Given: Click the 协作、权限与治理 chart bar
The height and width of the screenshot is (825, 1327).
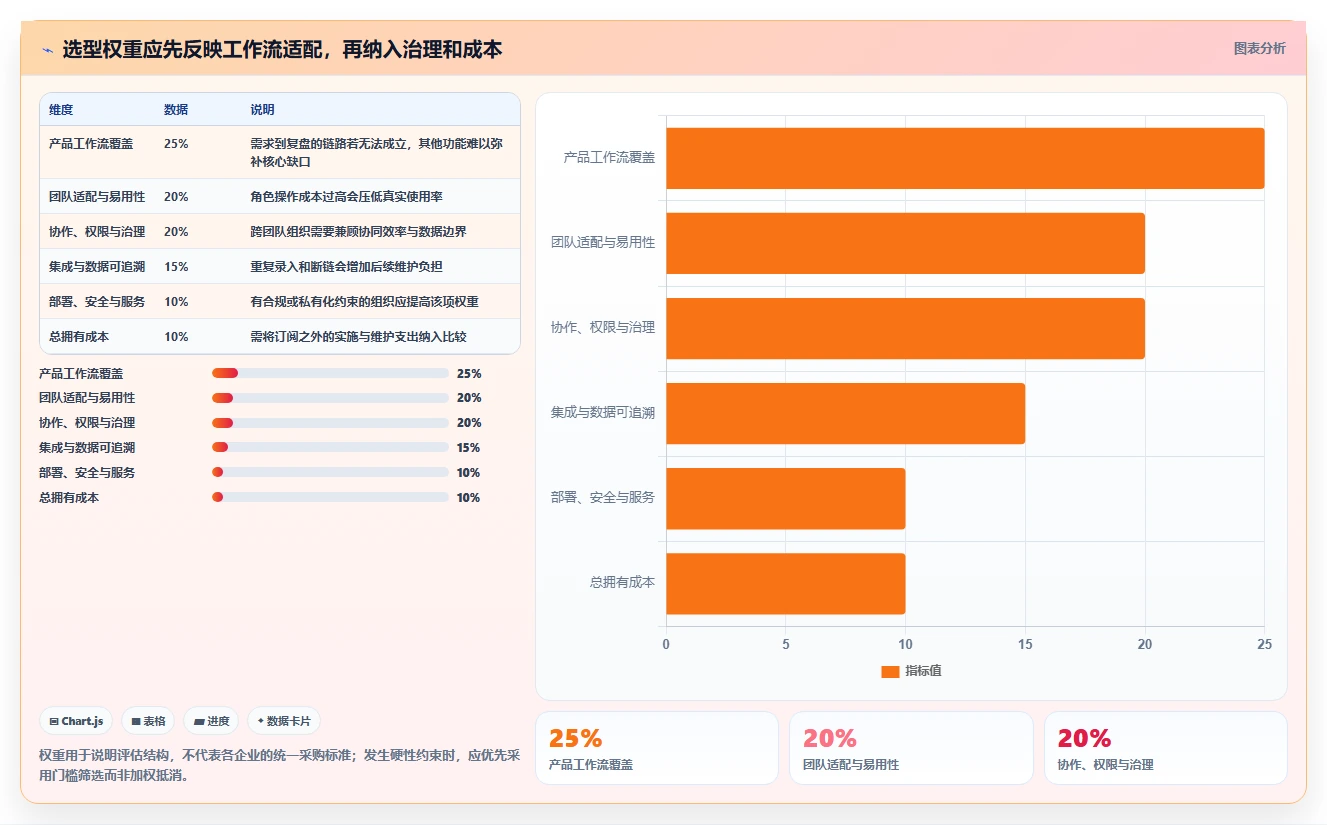Looking at the screenshot, I should point(905,328).
